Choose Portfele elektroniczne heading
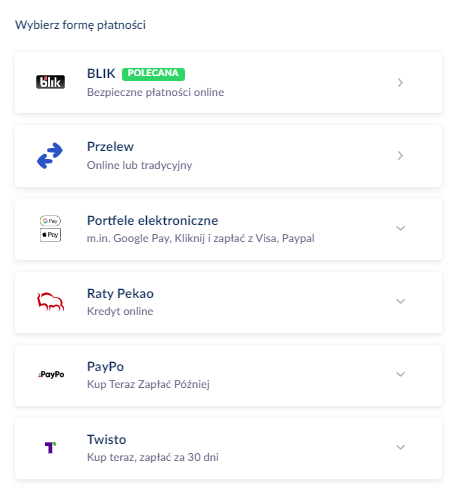Screen dimensions: 459x501 [x=153, y=221]
